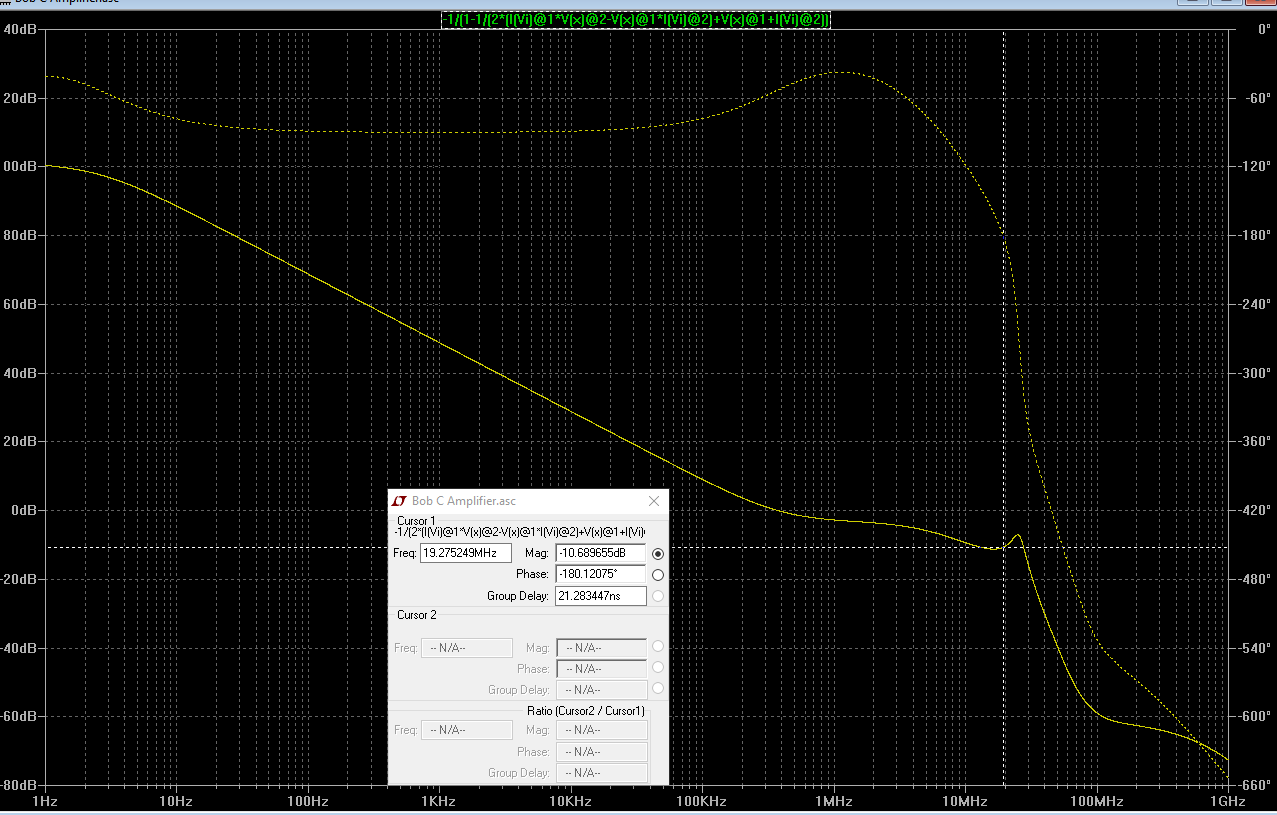Click the -60dB label on left axis
Viewport: 1277px width, 815px height.
pyautogui.click(x=19, y=716)
